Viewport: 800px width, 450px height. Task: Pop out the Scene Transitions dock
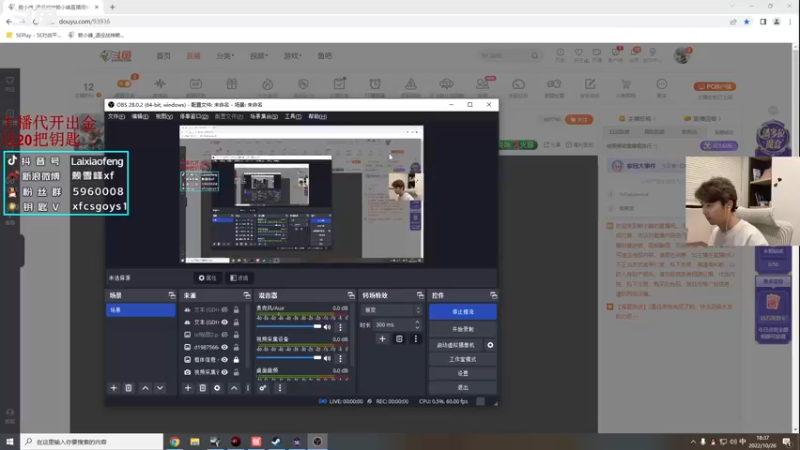tap(420, 295)
